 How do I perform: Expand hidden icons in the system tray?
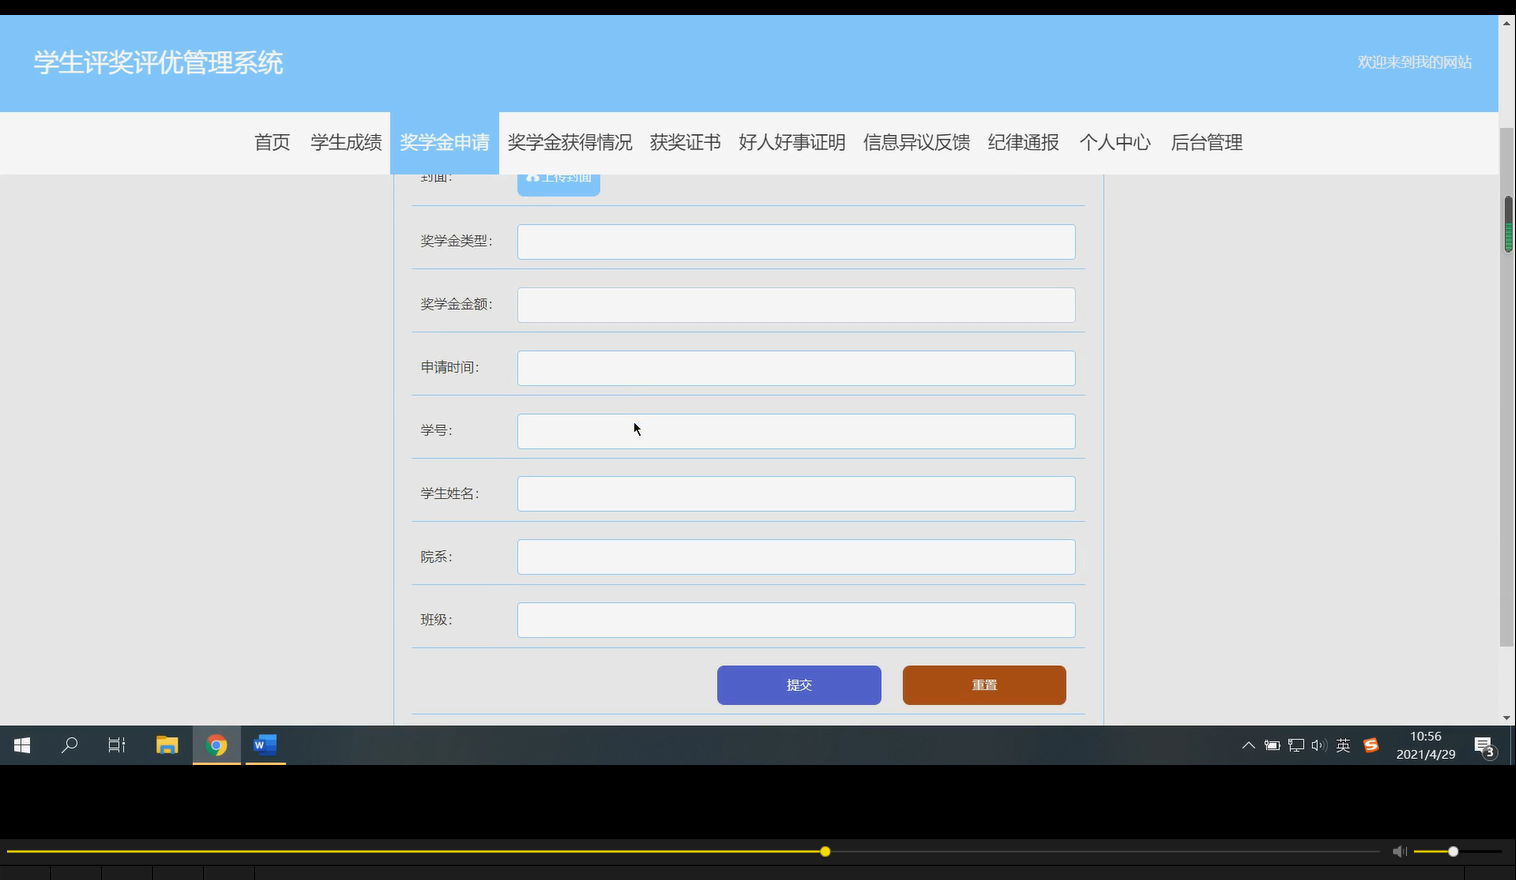(x=1248, y=745)
